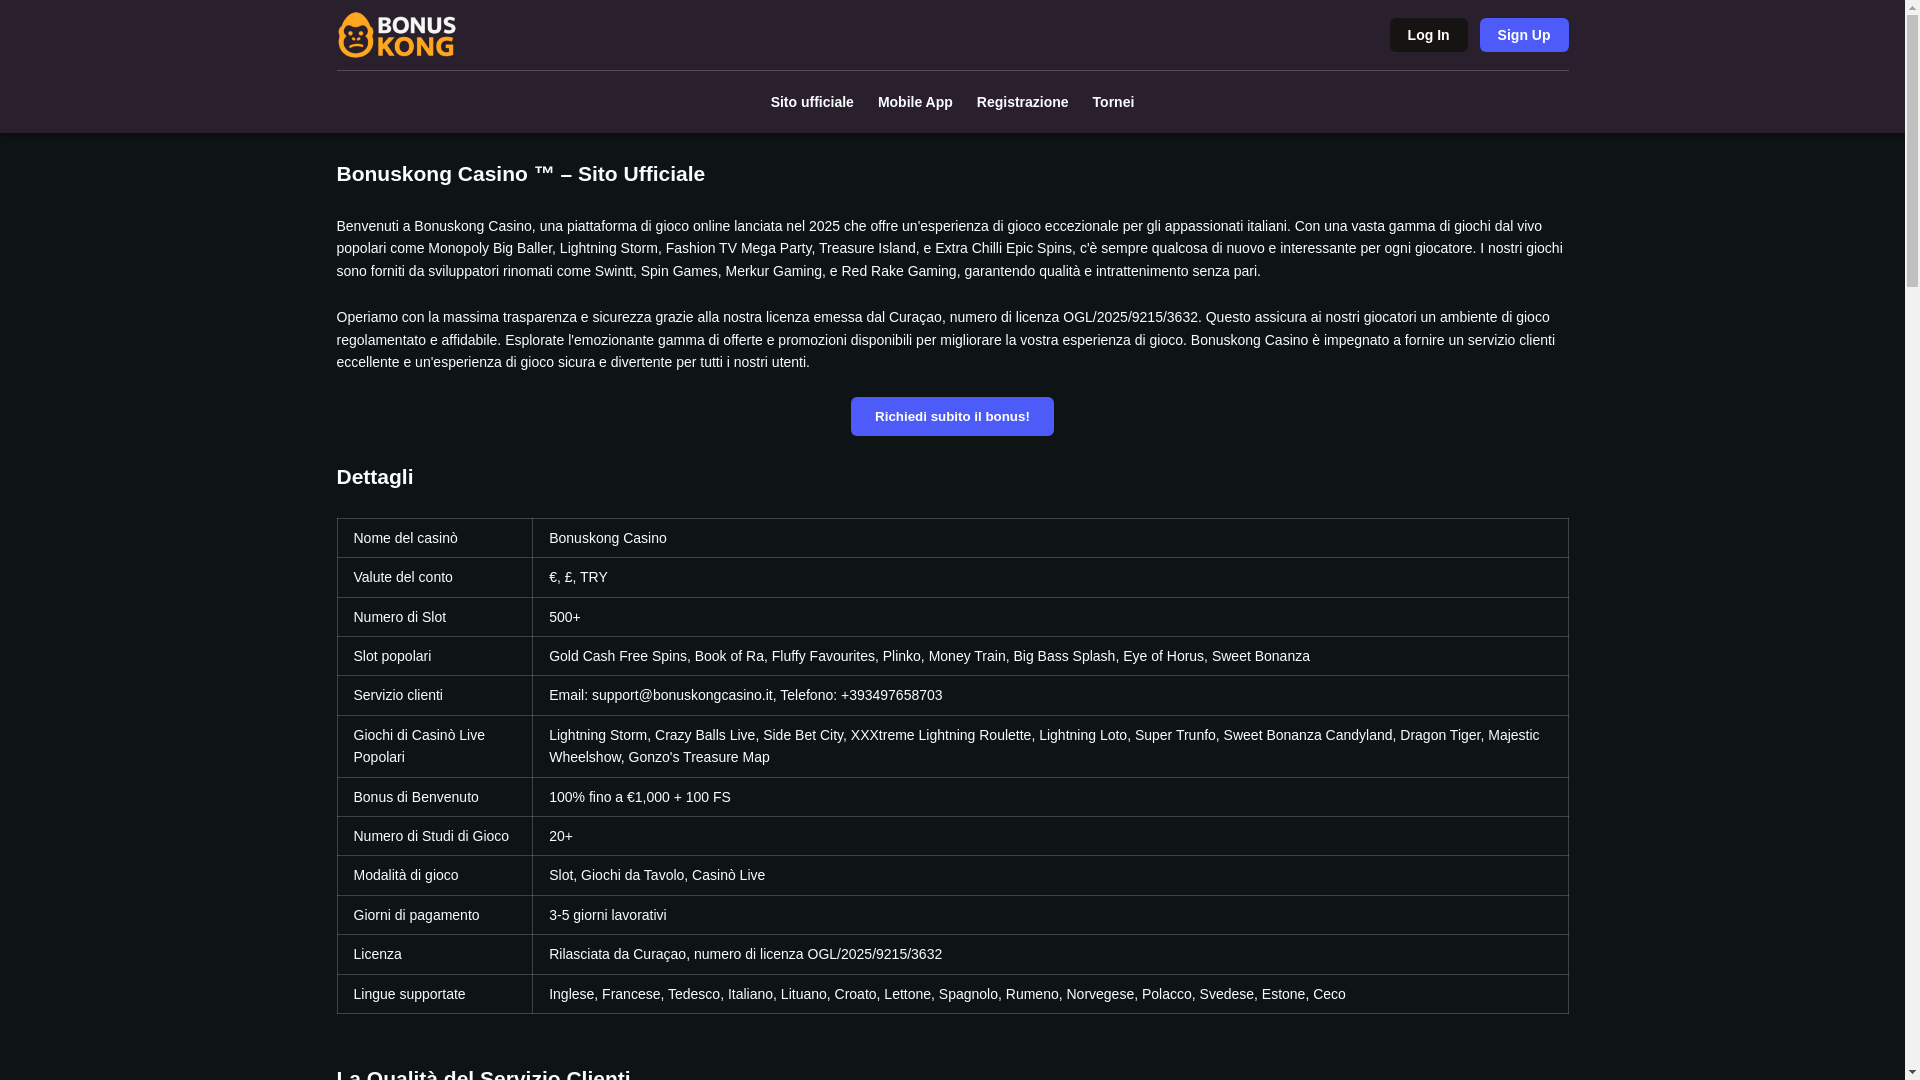Click the '€, £, TRY' currency value
Screen dimensions: 1920x1080
click(x=1050, y=577)
